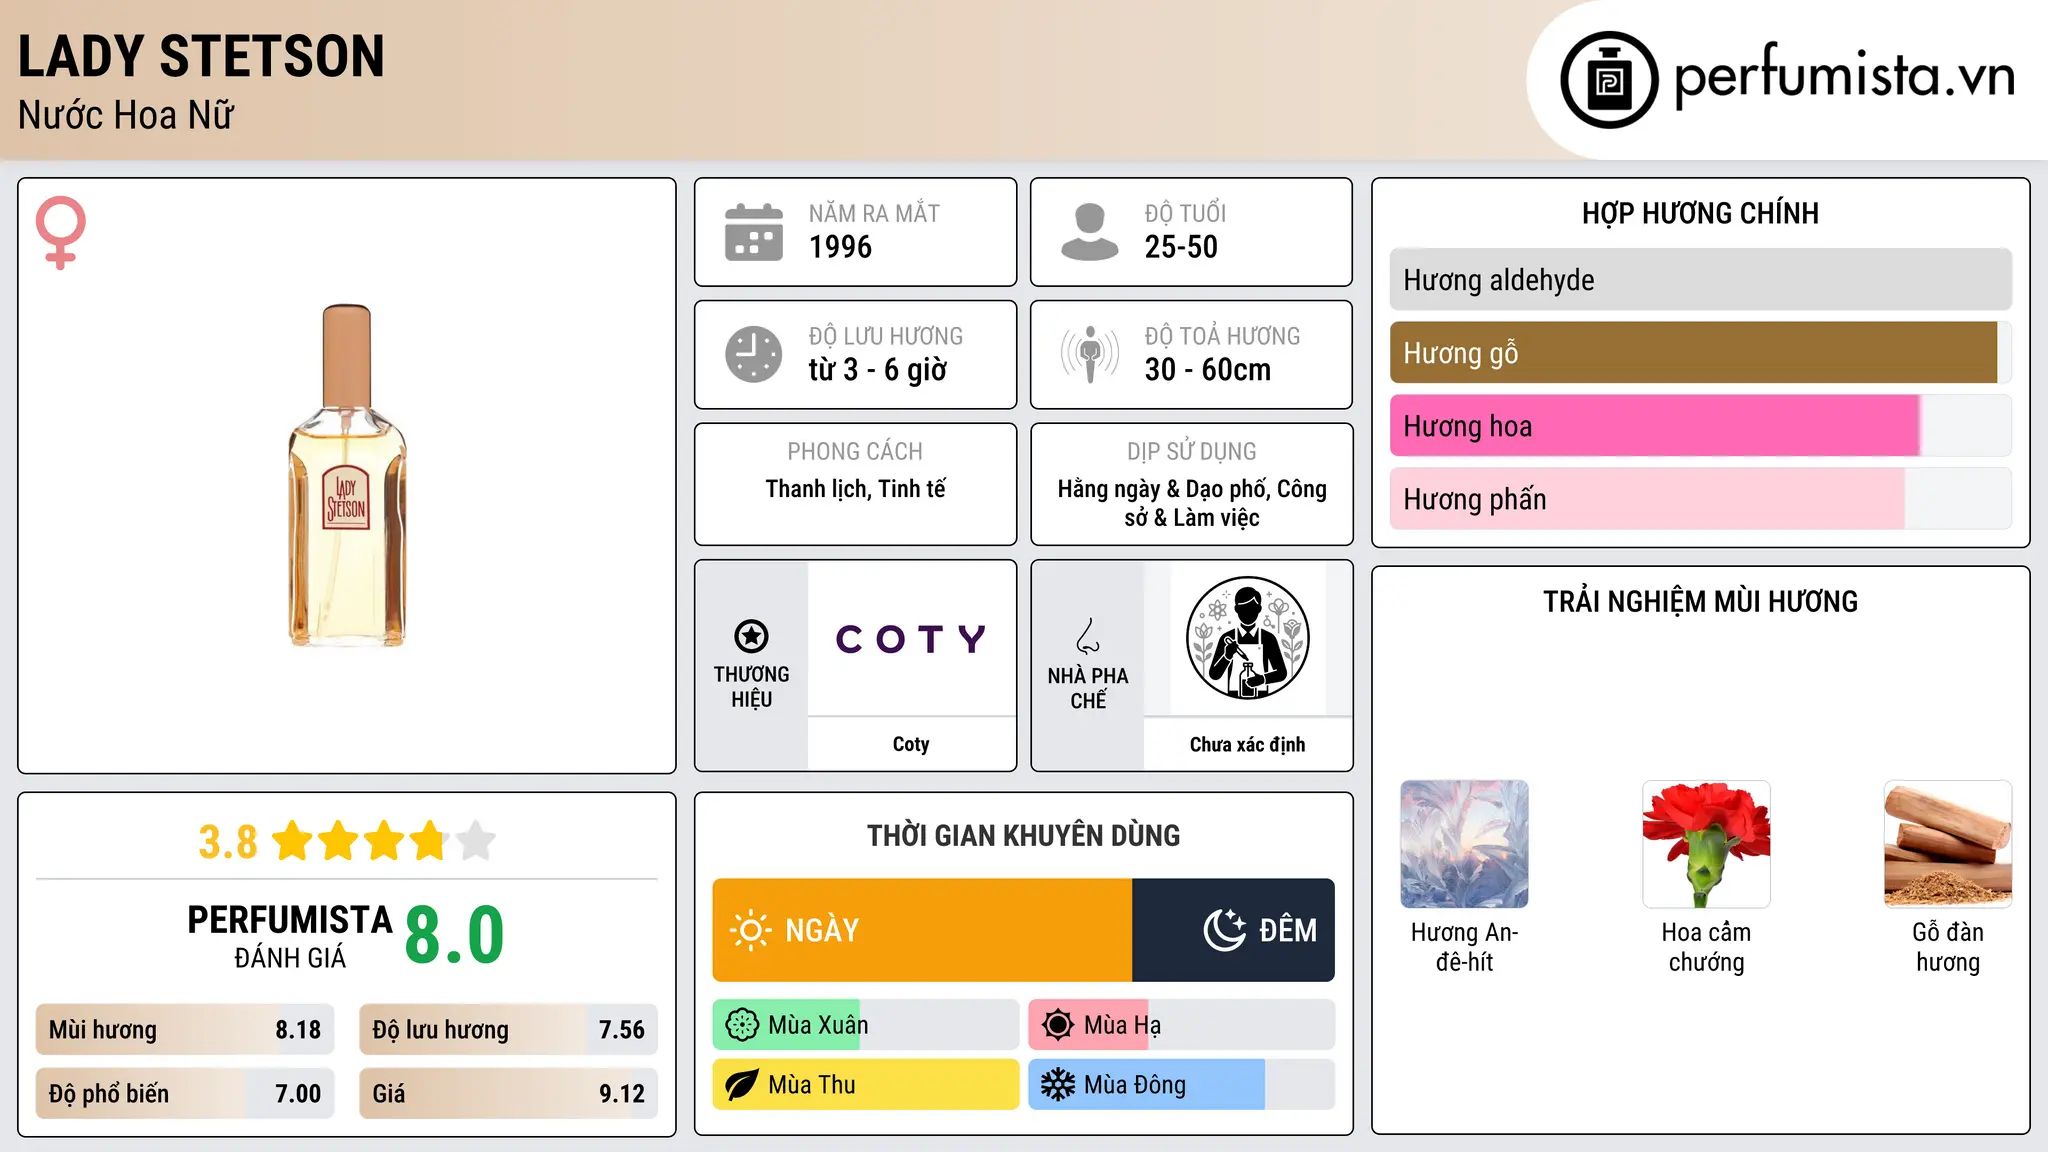Click the perfumista.vn perfume bottle logo icon
This screenshot has height=1152, width=2048.
[x=1609, y=80]
